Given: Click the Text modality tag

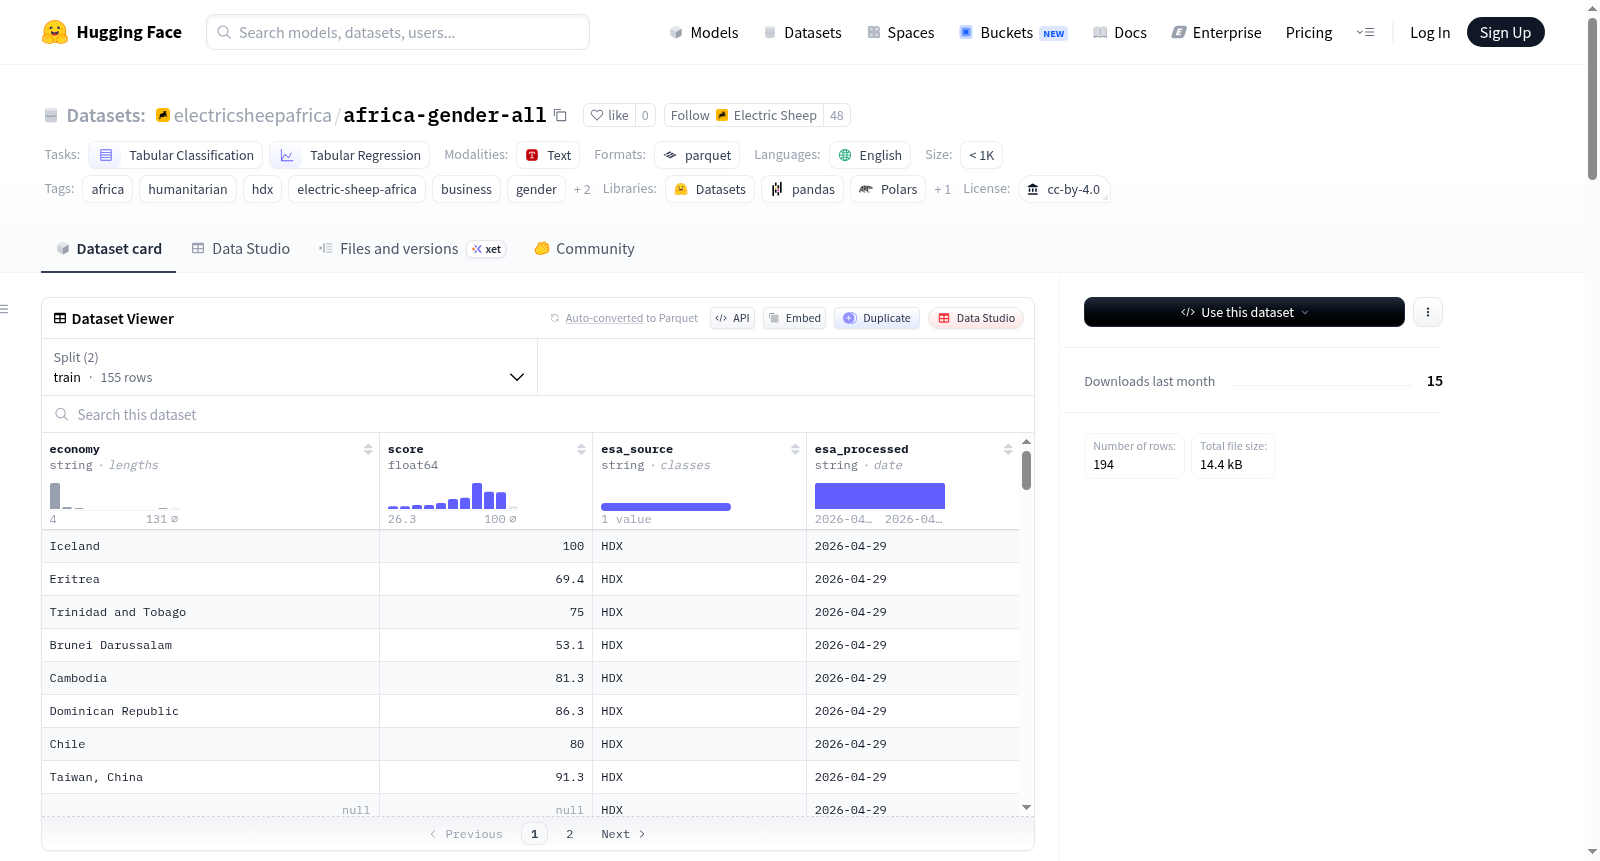Looking at the screenshot, I should point(548,155).
